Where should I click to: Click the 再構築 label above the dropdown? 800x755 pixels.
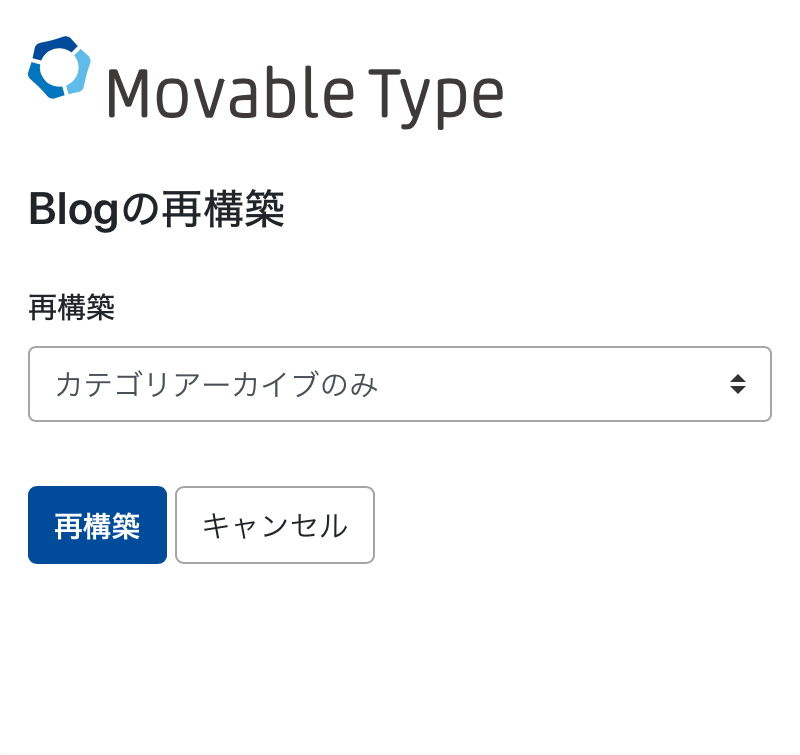71,308
